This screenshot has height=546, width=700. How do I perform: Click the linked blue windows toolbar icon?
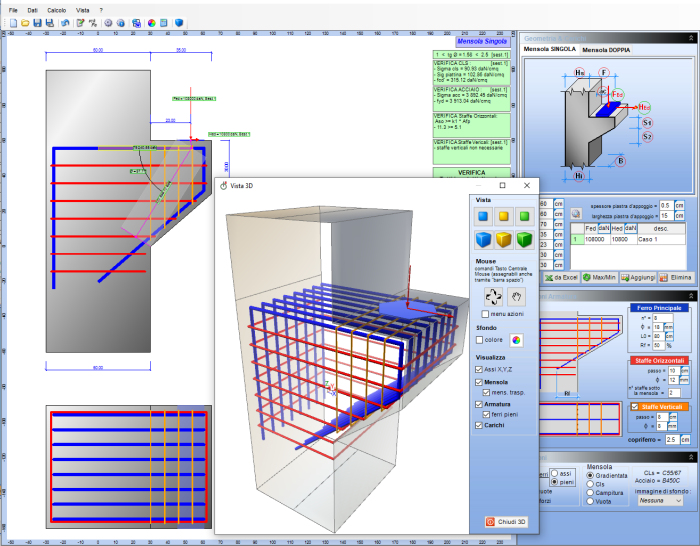137,23
